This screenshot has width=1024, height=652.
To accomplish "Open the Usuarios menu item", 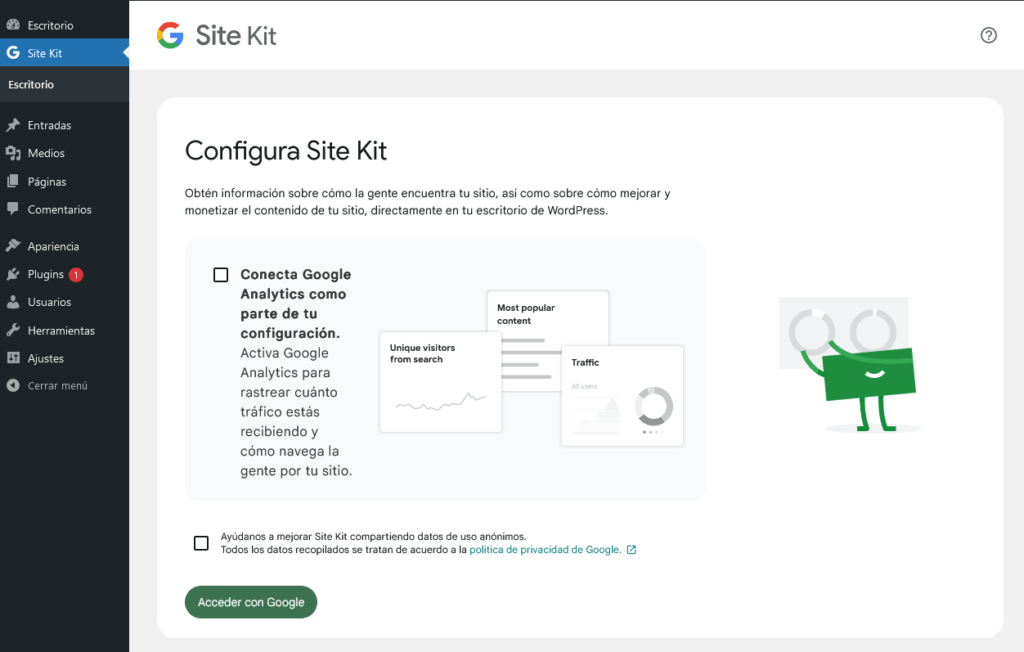I will pyautogui.click(x=65, y=302).
